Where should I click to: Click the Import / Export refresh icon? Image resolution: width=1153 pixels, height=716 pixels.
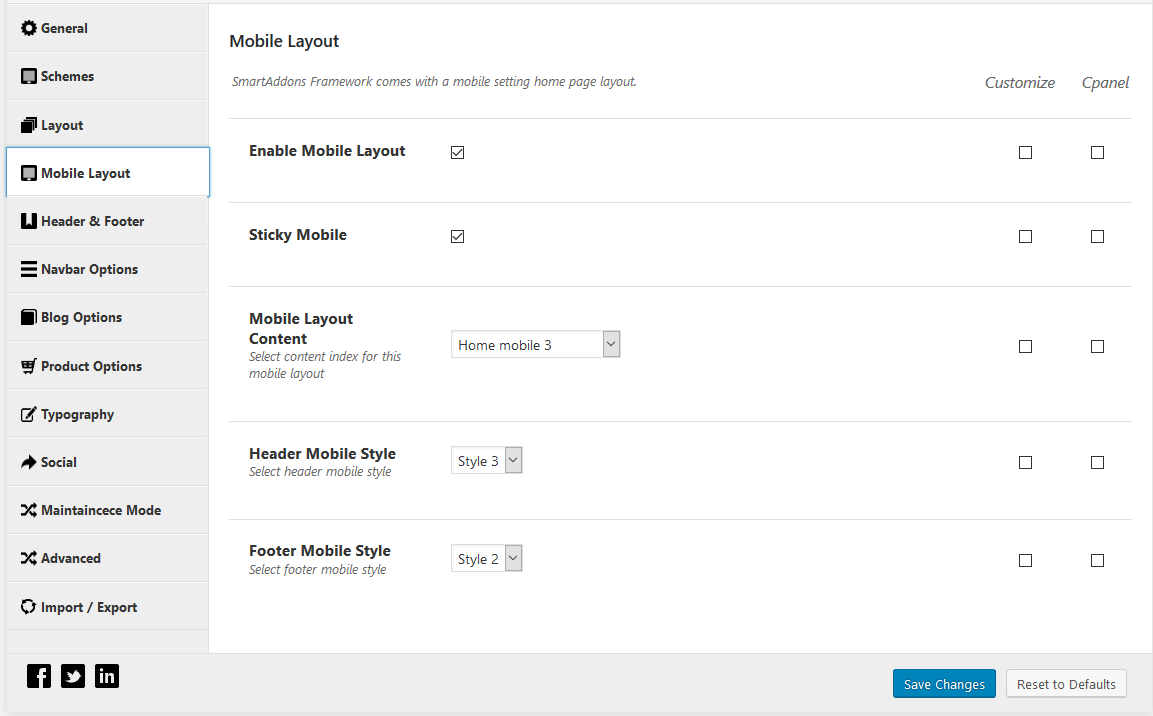point(29,607)
